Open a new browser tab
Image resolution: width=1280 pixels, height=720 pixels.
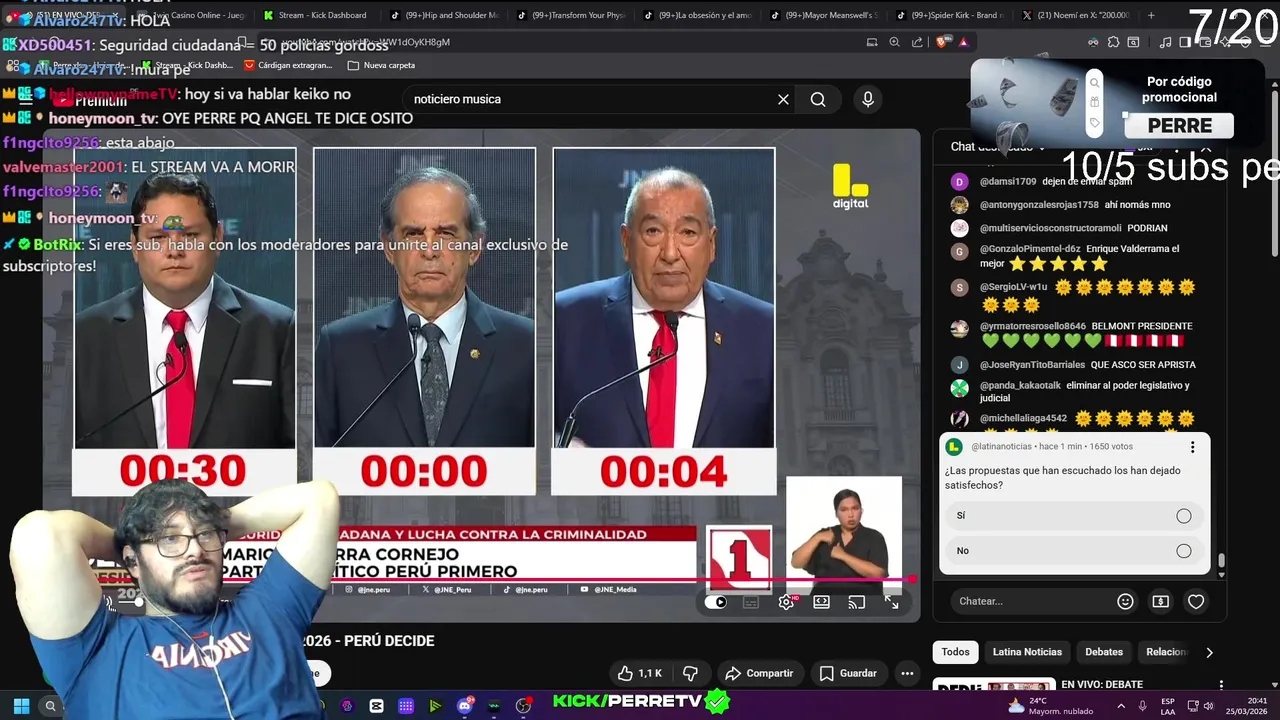tap(1151, 15)
